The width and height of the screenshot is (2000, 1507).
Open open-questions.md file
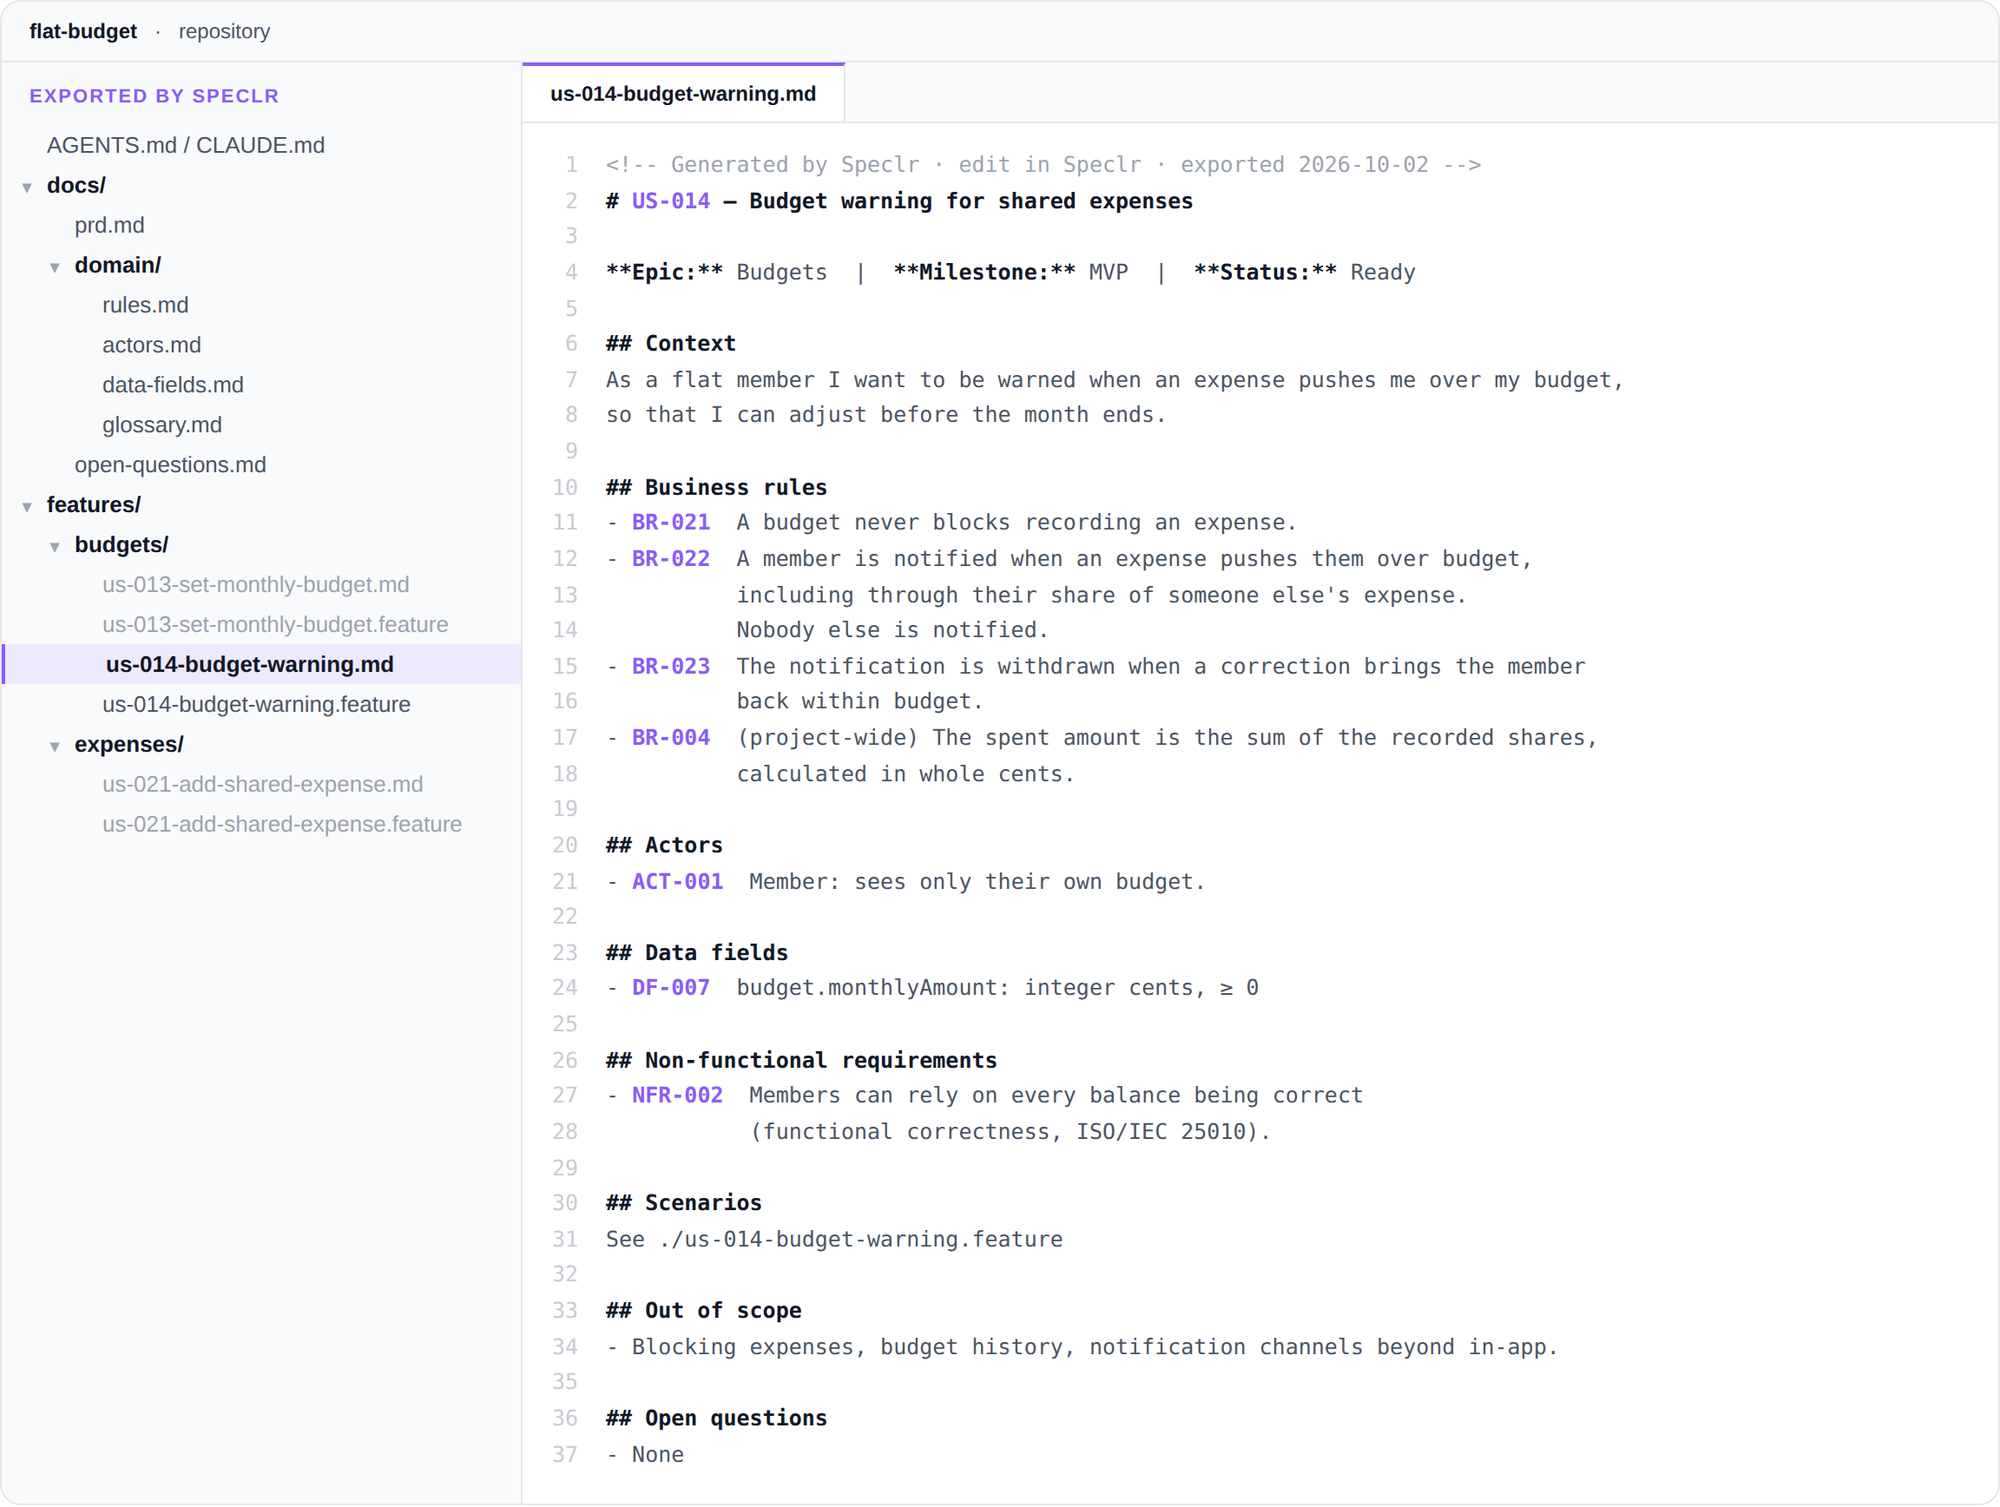[x=171, y=465]
